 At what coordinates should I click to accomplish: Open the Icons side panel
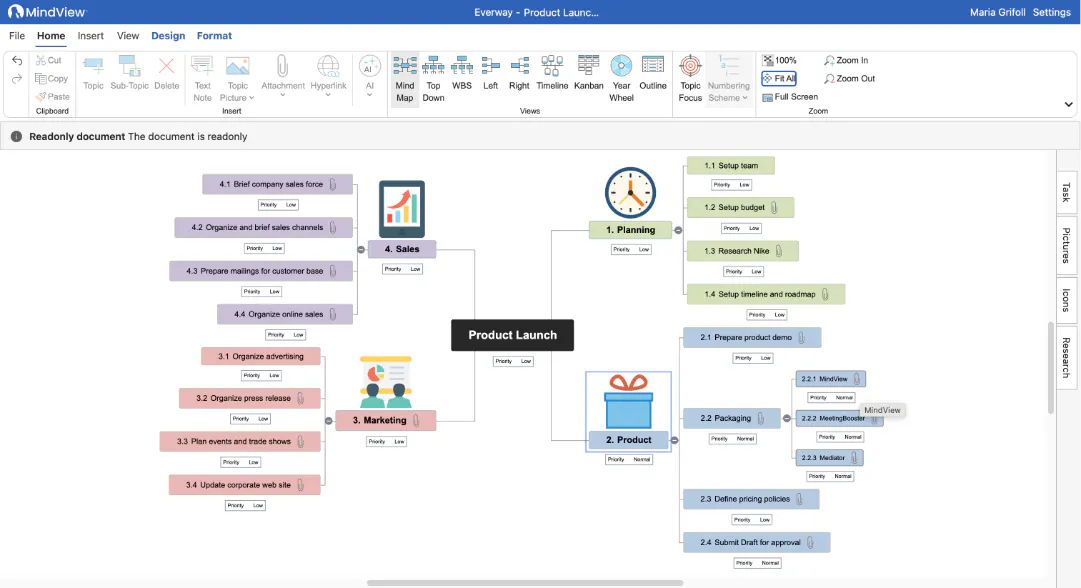(1067, 301)
